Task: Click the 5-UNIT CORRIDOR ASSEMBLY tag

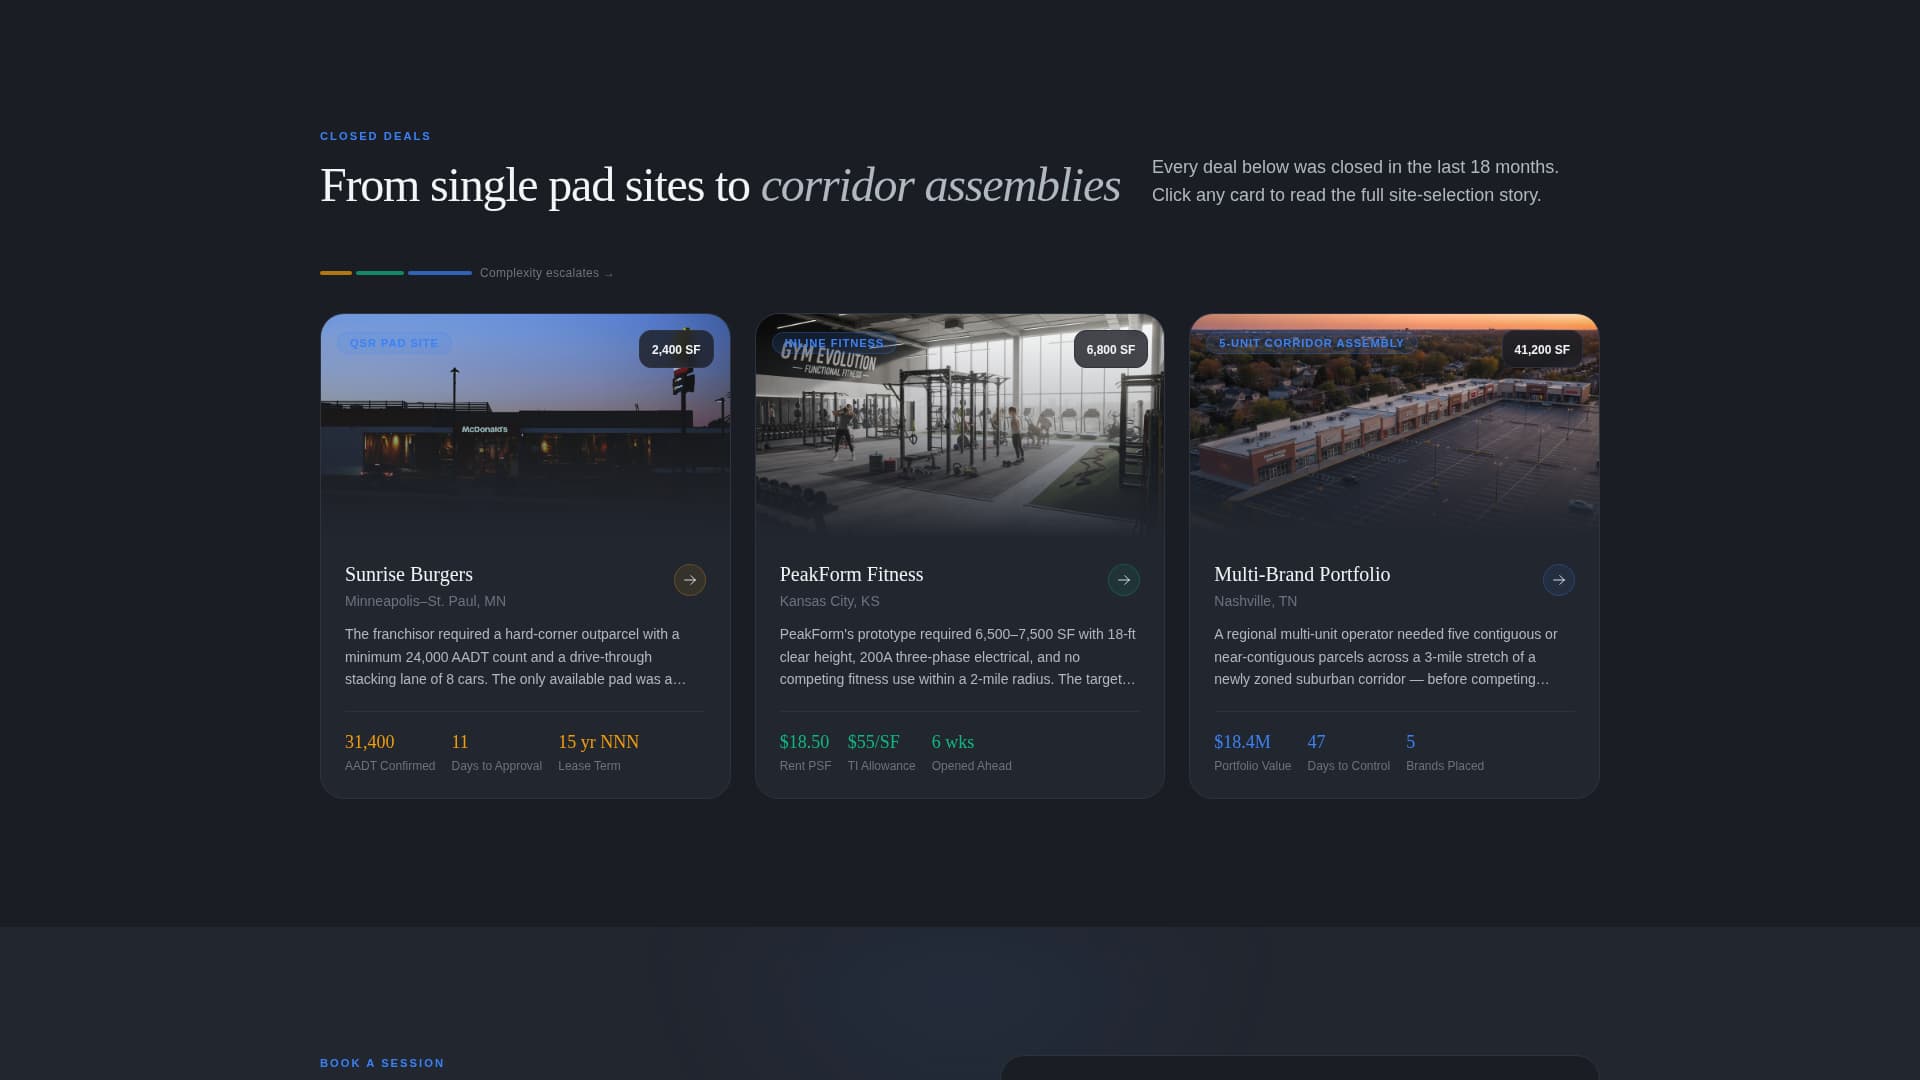Action: click(1311, 343)
